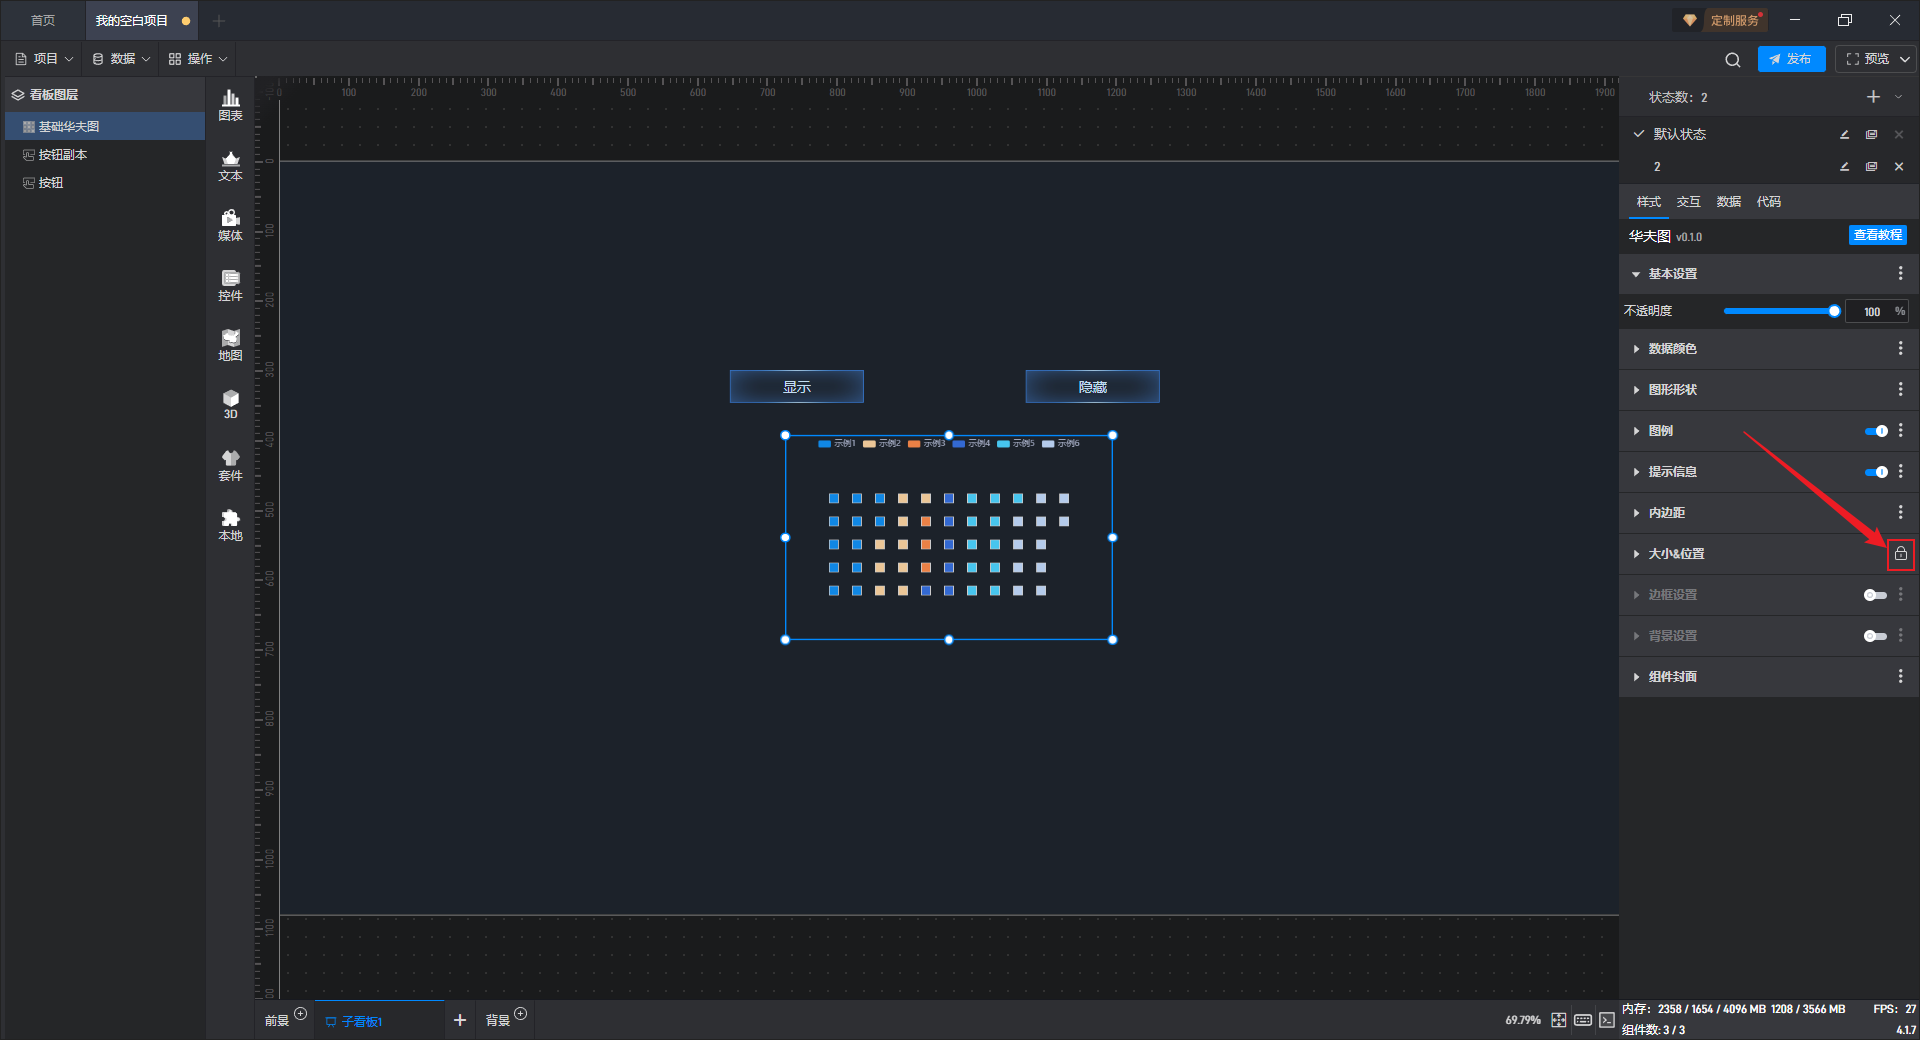
Task: Switch to the 代码 tab
Action: 1768,202
